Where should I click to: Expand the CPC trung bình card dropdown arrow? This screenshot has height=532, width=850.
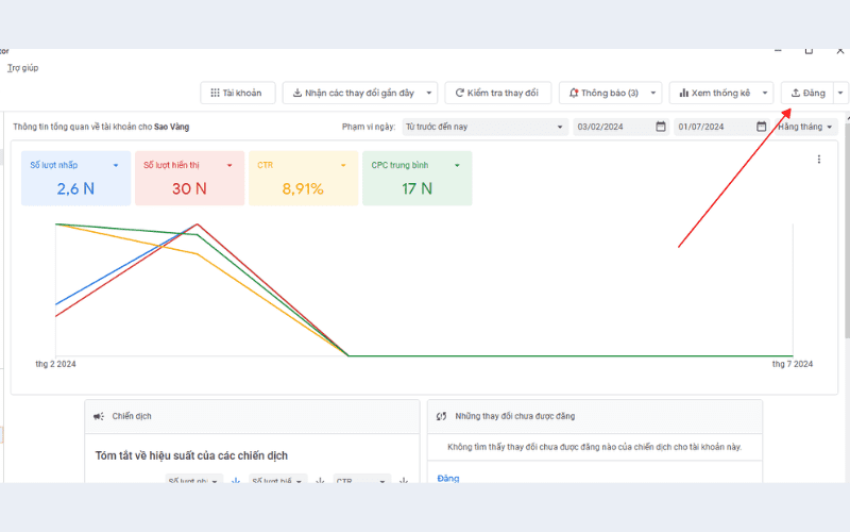point(457,165)
